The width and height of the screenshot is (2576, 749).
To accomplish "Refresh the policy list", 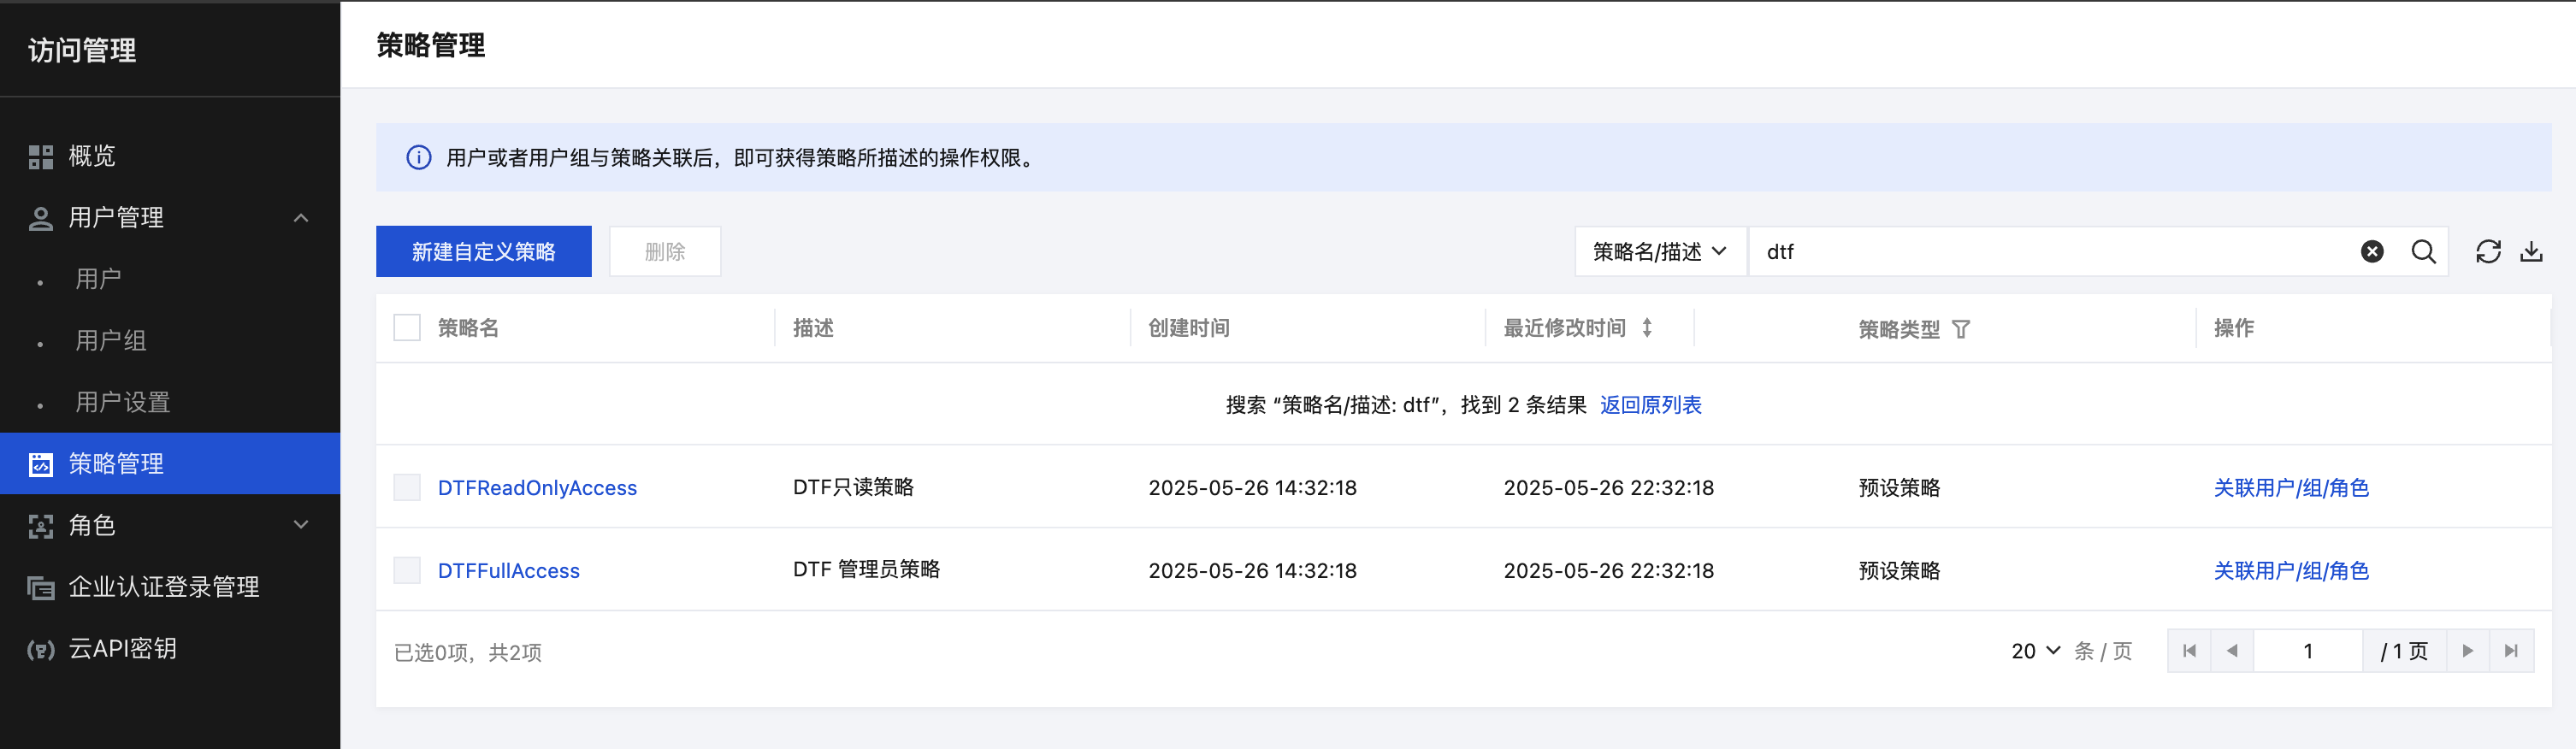I will [2488, 252].
